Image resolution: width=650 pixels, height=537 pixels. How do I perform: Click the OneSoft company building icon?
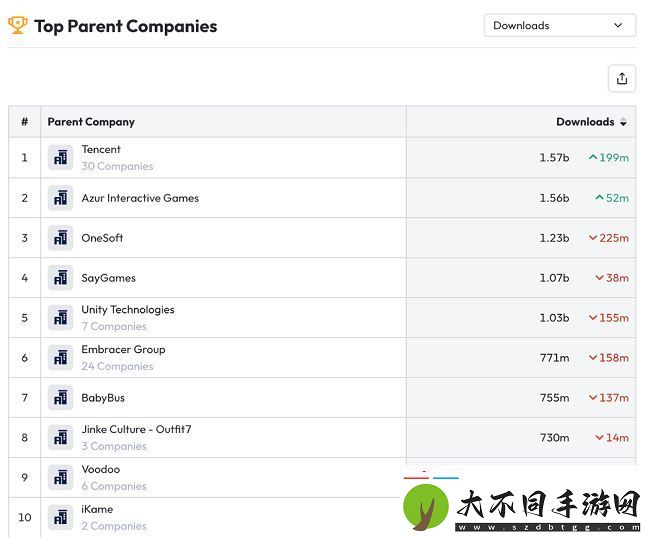coord(61,238)
